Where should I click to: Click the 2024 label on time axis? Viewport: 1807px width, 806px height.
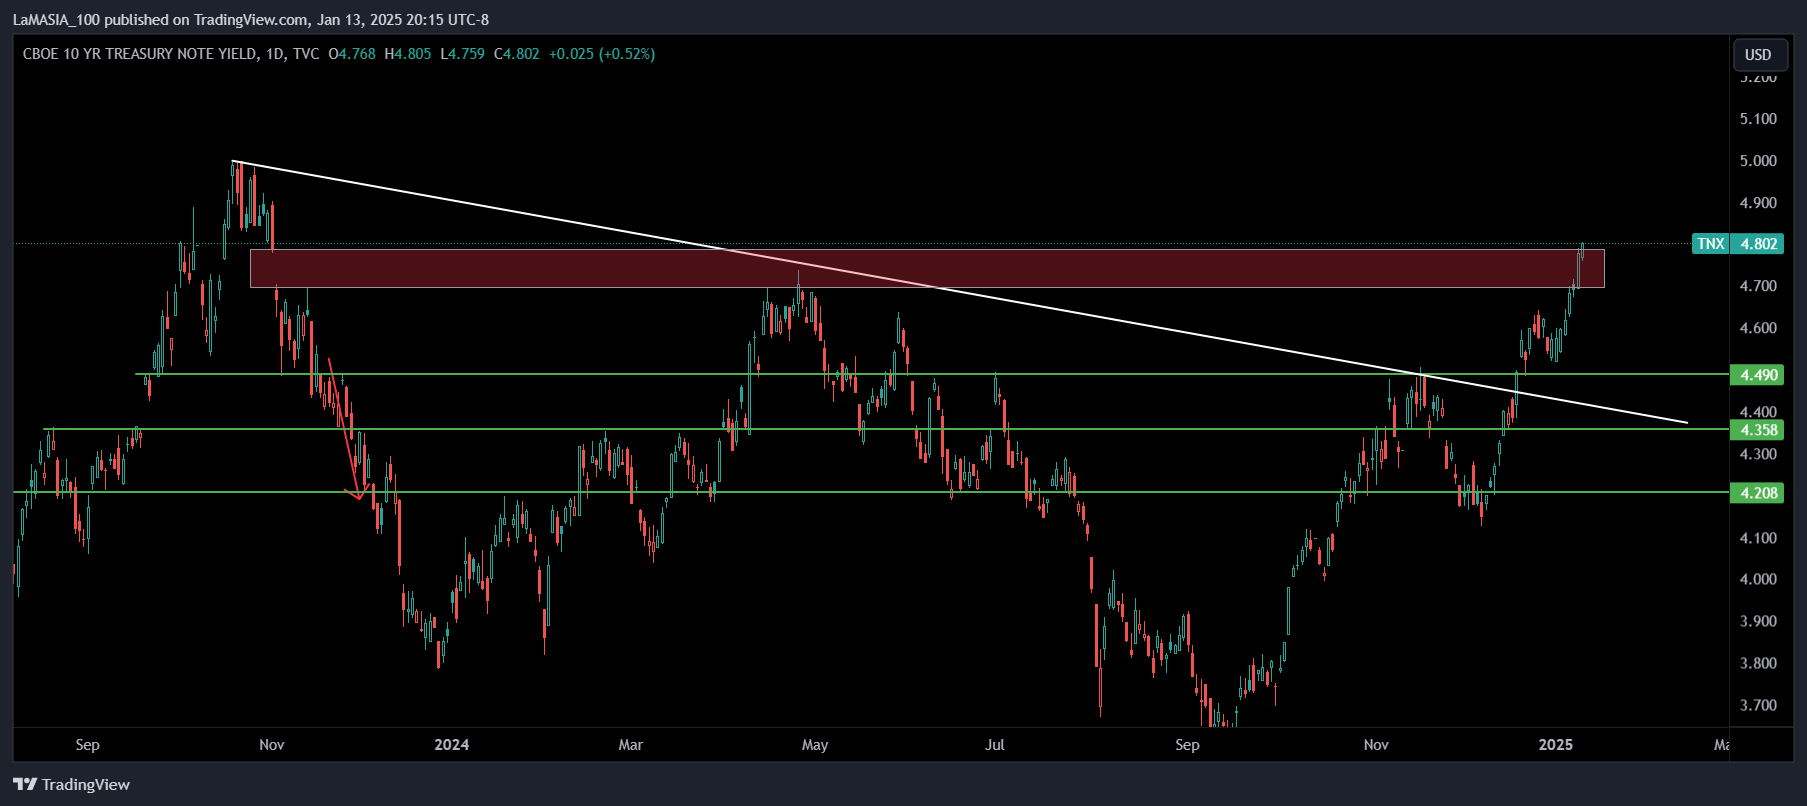coord(452,744)
